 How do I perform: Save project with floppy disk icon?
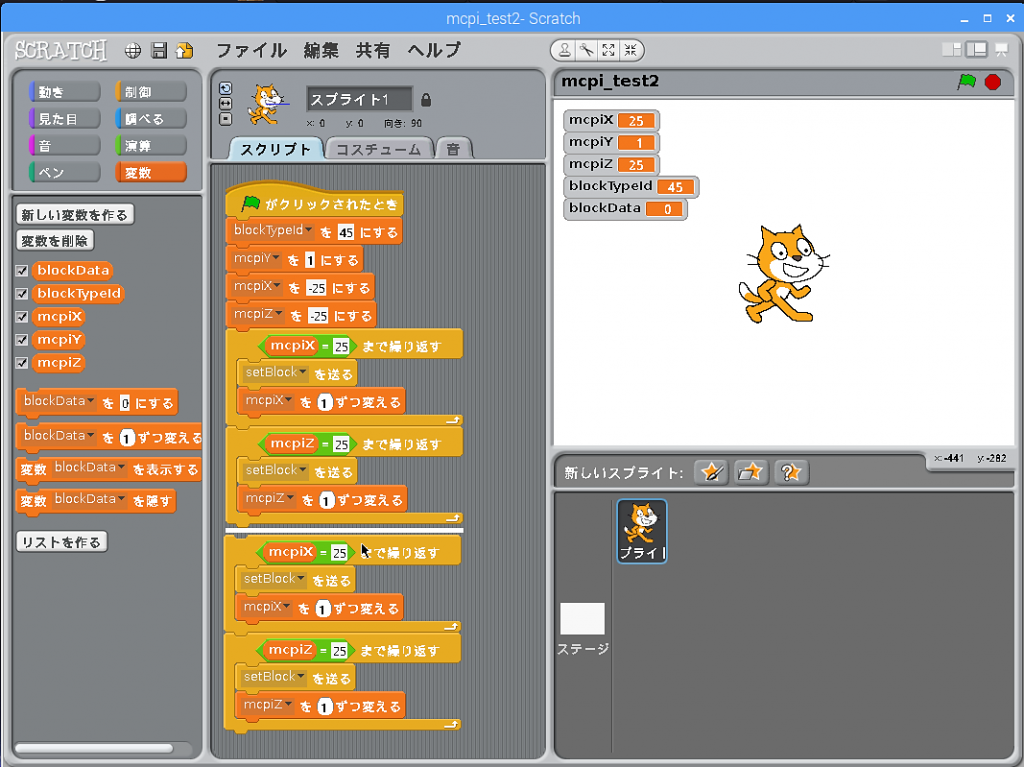click(159, 51)
